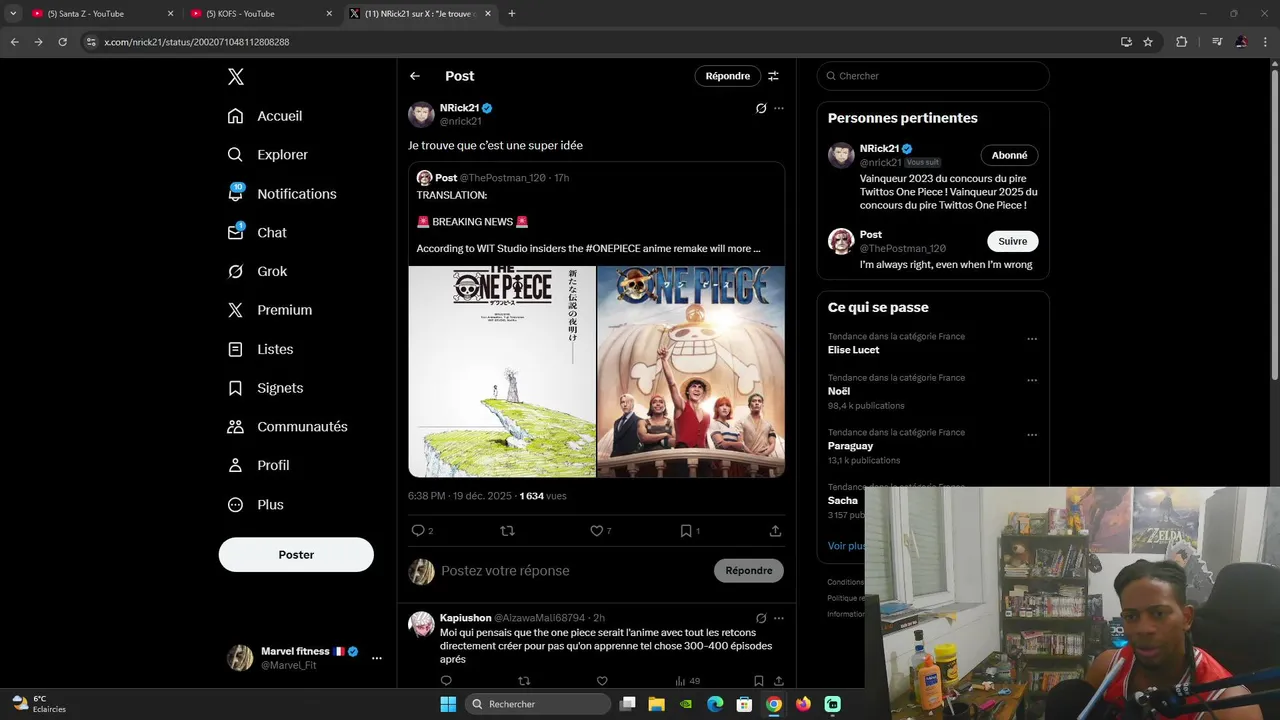Open the Plus more menu
Image resolution: width=1280 pixels, height=720 pixels.
pos(255,505)
